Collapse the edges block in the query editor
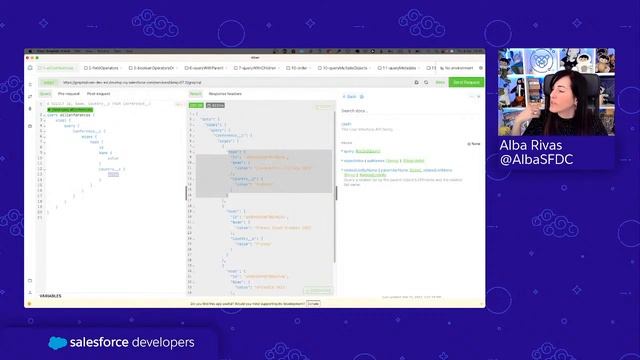Image resolution: width=640 pixels, height=360 pixels. [44, 137]
